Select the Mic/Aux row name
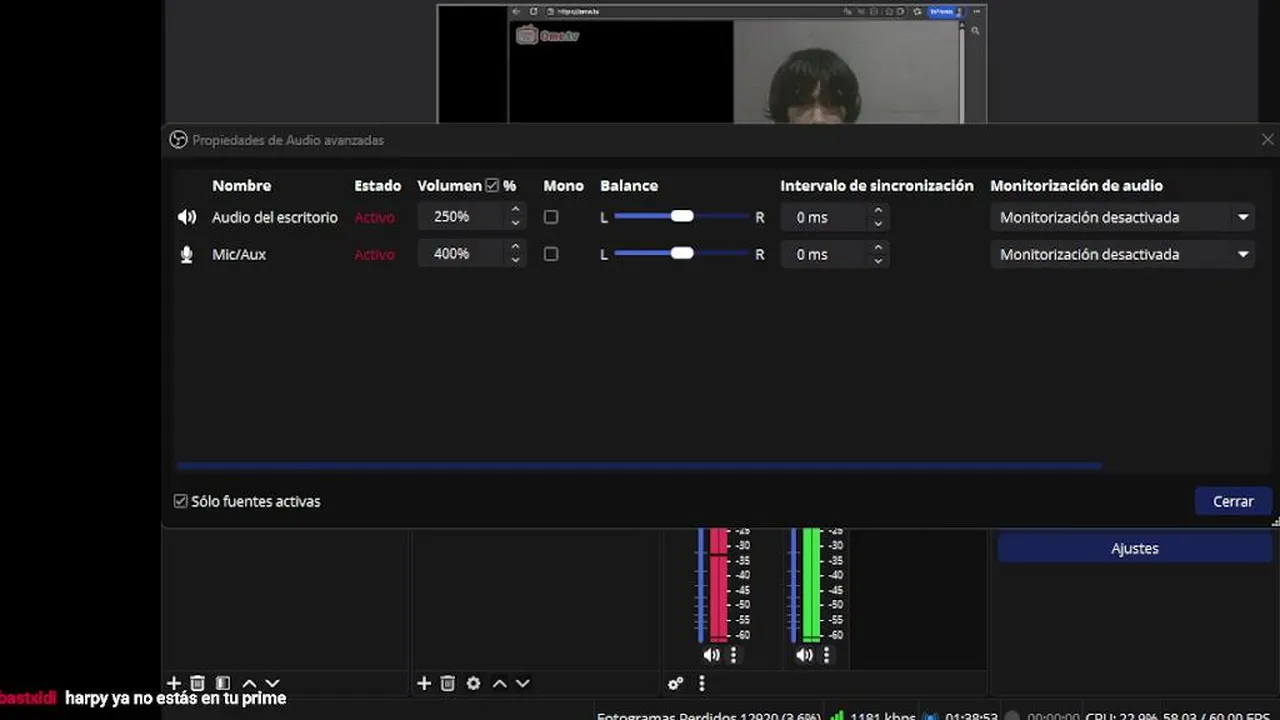The image size is (1280, 720). pos(239,254)
